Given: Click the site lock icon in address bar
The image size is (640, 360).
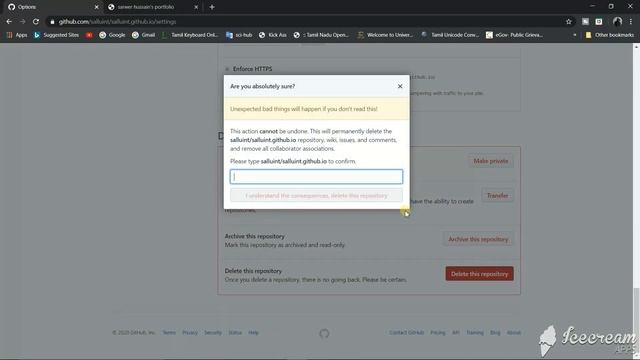Looking at the screenshot, I should coord(52,22).
